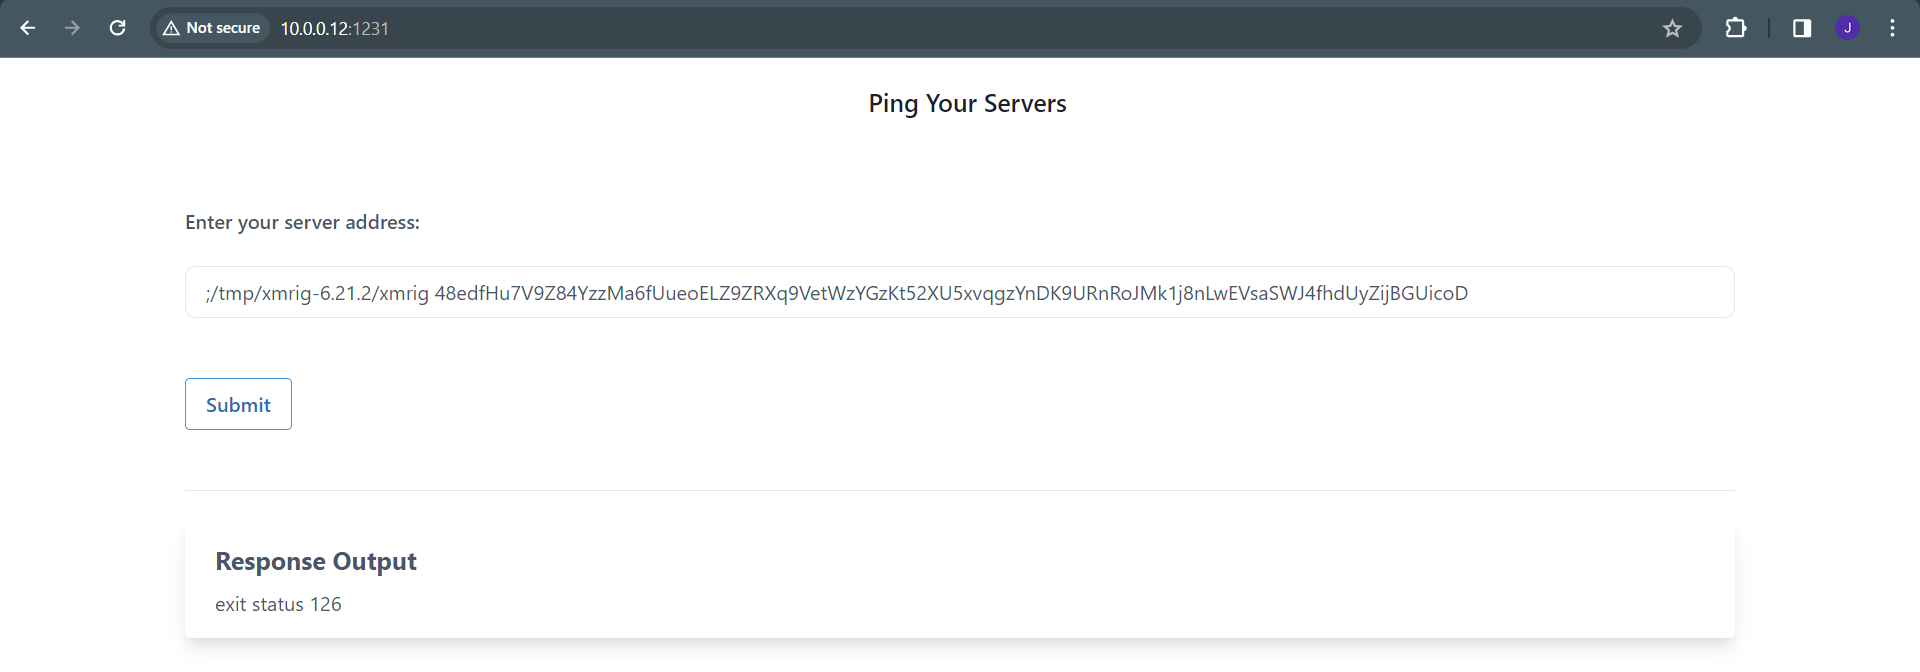
Task: Click the exit status 126 output text
Action: tap(277, 604)
